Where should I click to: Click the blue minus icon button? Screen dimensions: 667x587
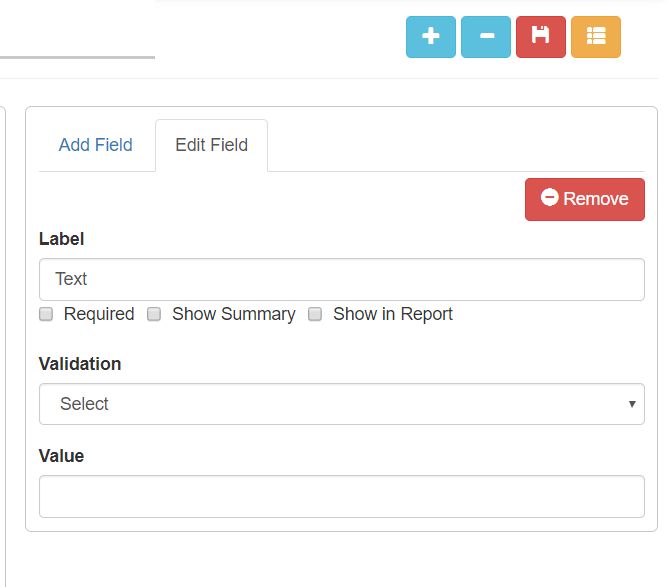(486, 37)
